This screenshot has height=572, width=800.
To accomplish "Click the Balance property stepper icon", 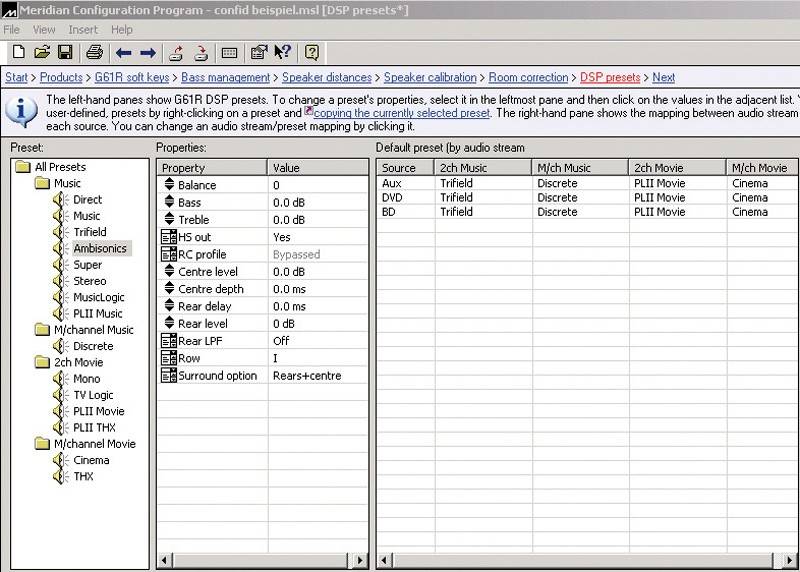I will [x=169, y=185].
